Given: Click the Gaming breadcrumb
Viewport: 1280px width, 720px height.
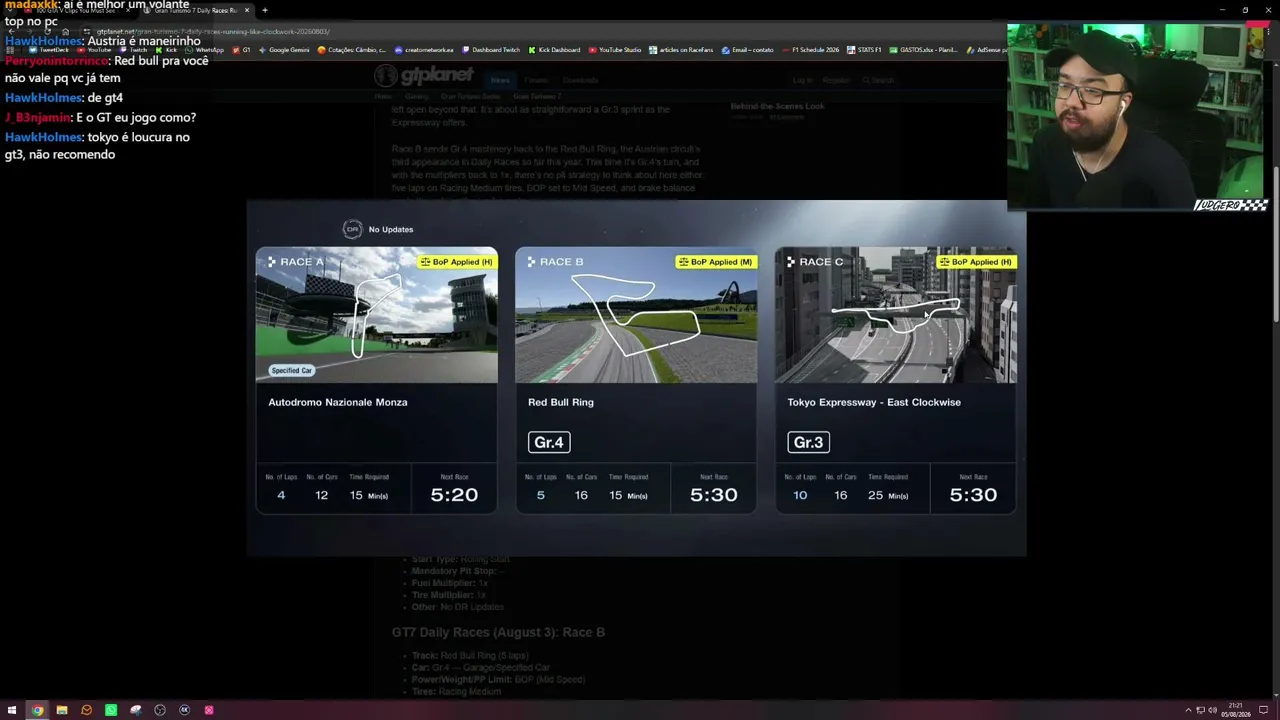Looking at the screenshot, I should pos(416,97).
